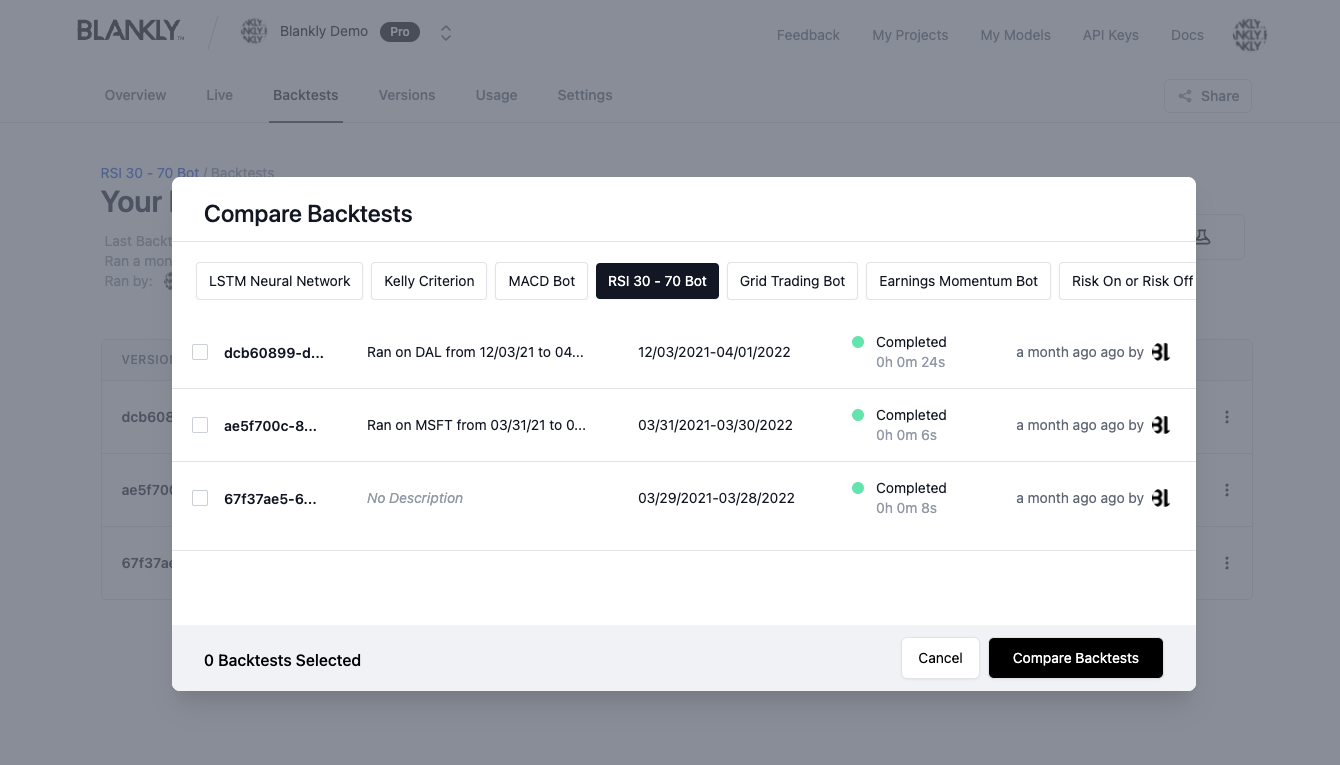Open the three-dot actions menu on the 67f37a row
Image resolution: width=1340 pixels, height=765 pixels.
1227,562
